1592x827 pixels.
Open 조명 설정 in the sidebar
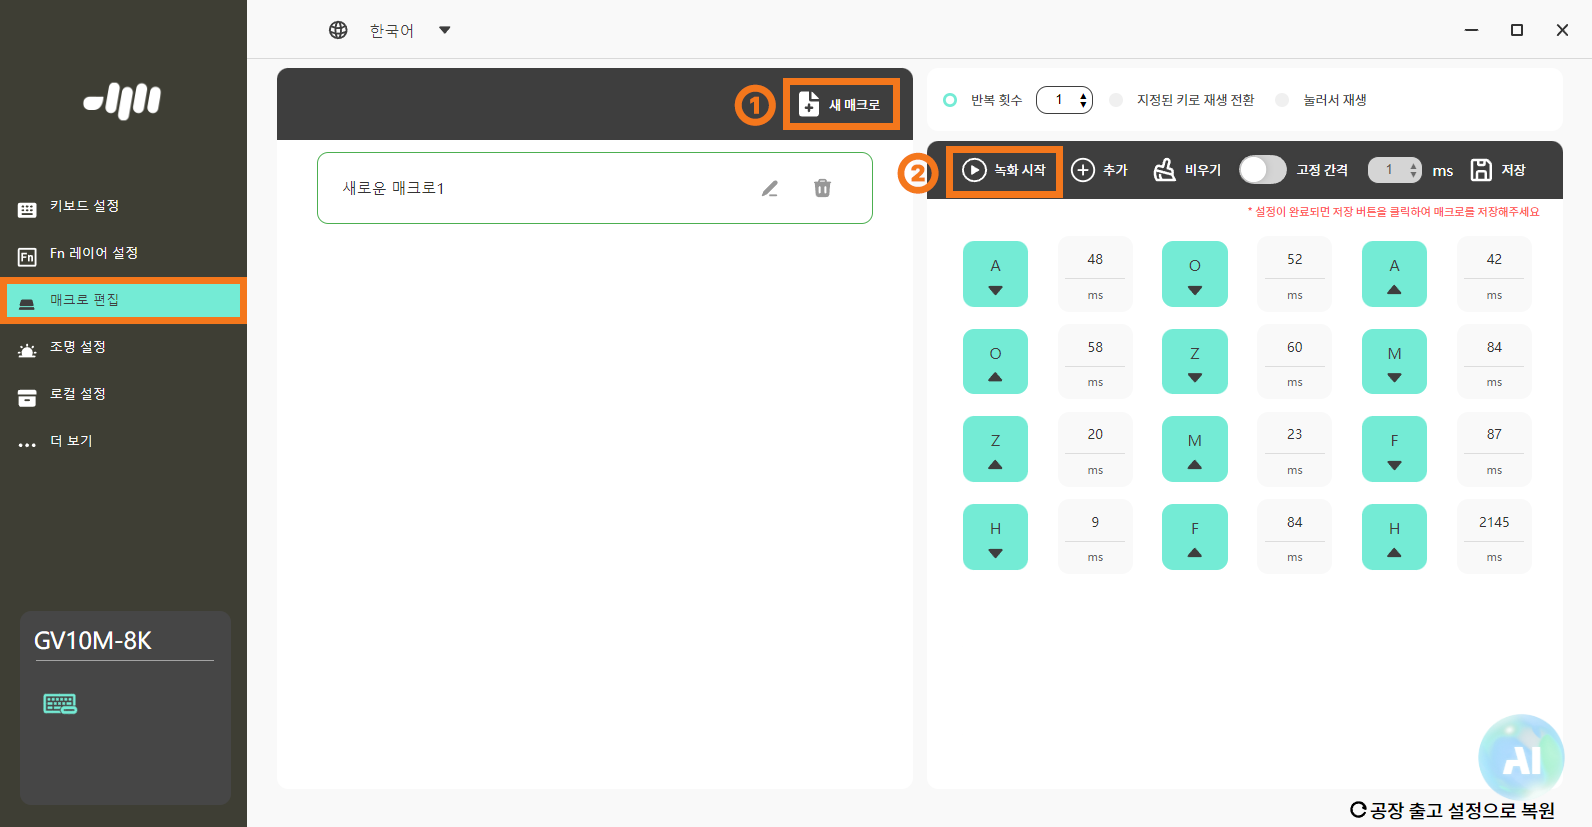78,347
